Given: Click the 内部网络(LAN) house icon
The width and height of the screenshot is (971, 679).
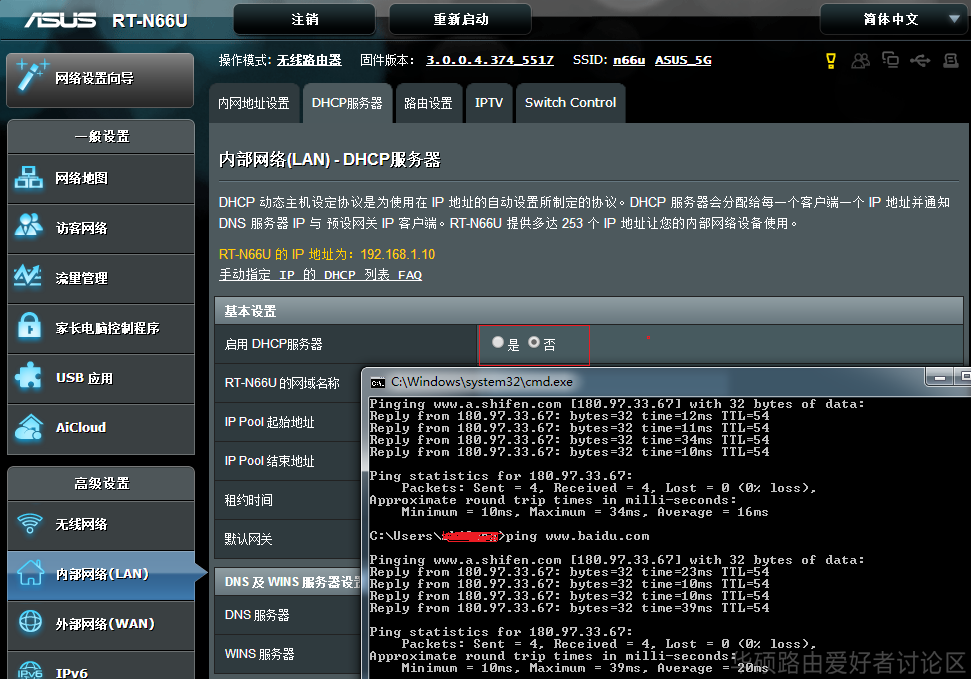Looking at the screenshot, I should tap(30, 573).
